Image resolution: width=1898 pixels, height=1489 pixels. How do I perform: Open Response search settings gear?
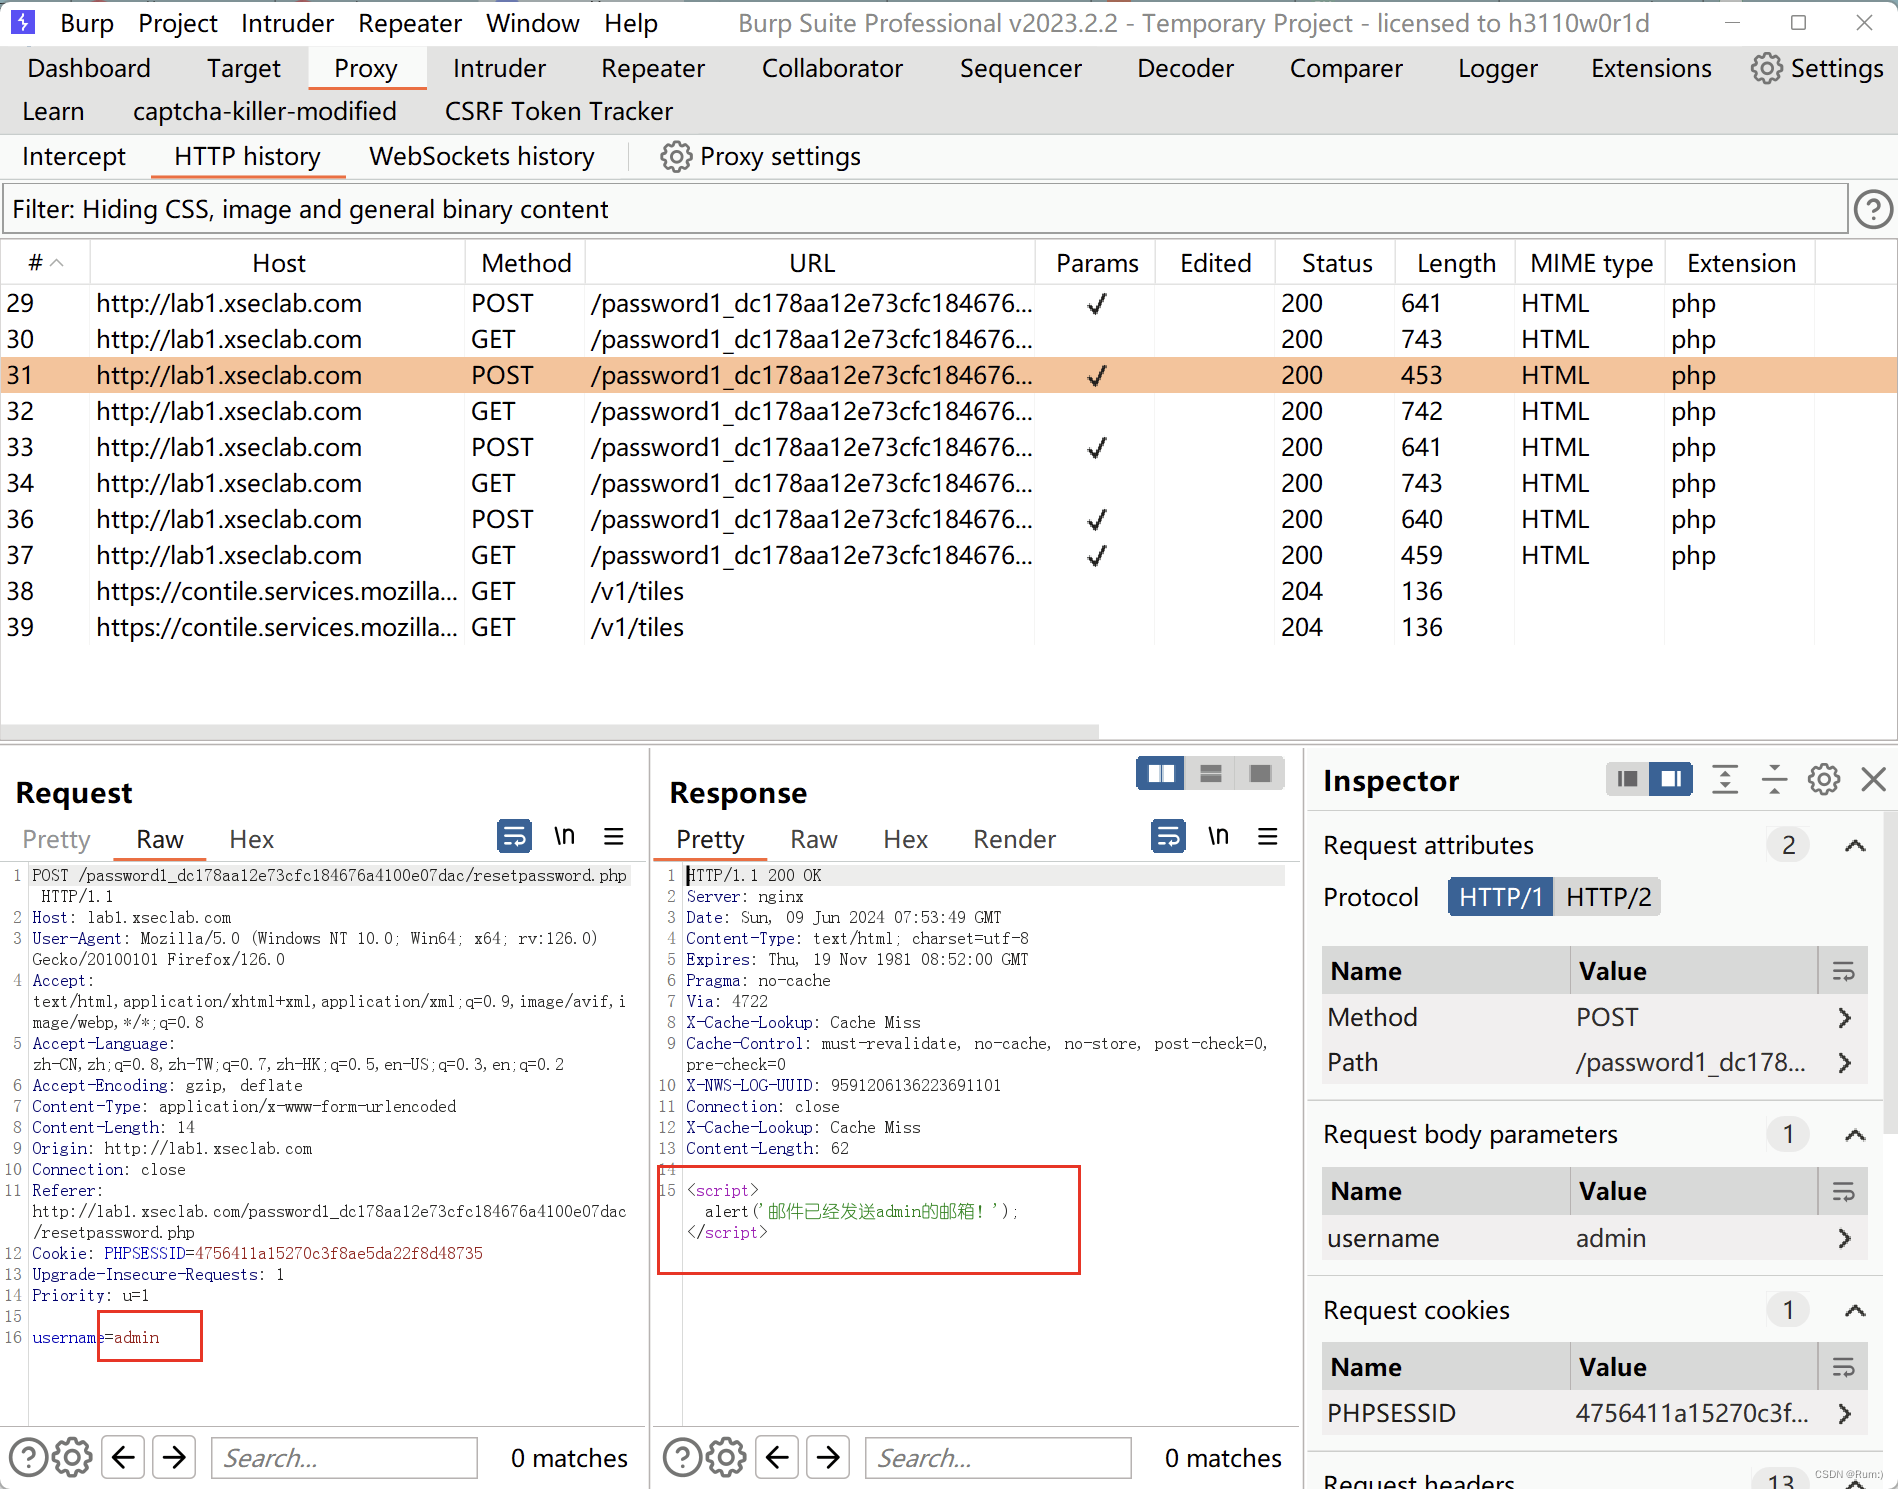point(726,1457)
